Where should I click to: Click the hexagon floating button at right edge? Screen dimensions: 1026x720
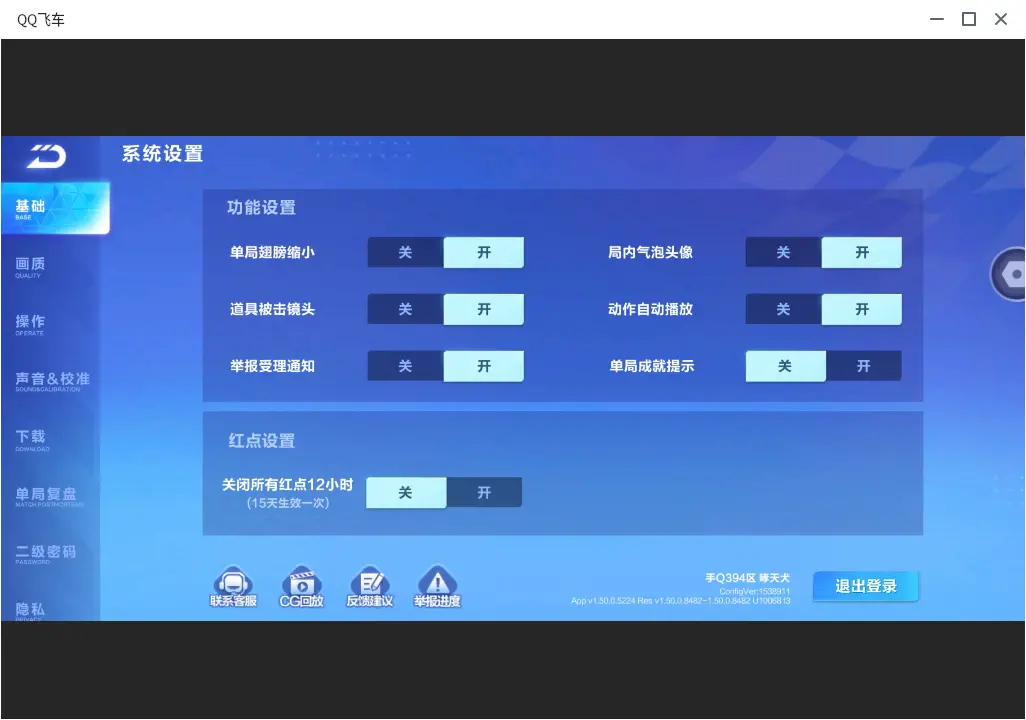click(1008, 274)
